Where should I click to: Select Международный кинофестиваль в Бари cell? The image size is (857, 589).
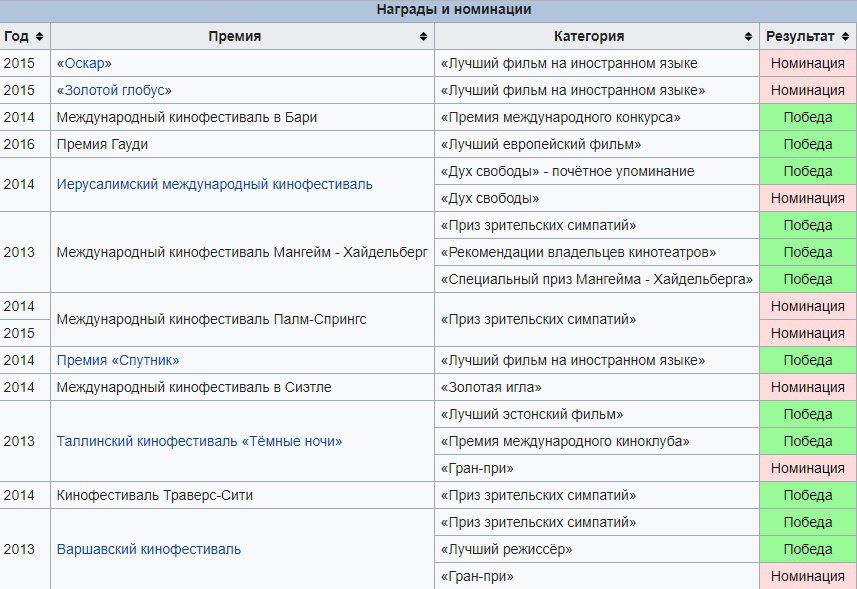coord(243,117)
